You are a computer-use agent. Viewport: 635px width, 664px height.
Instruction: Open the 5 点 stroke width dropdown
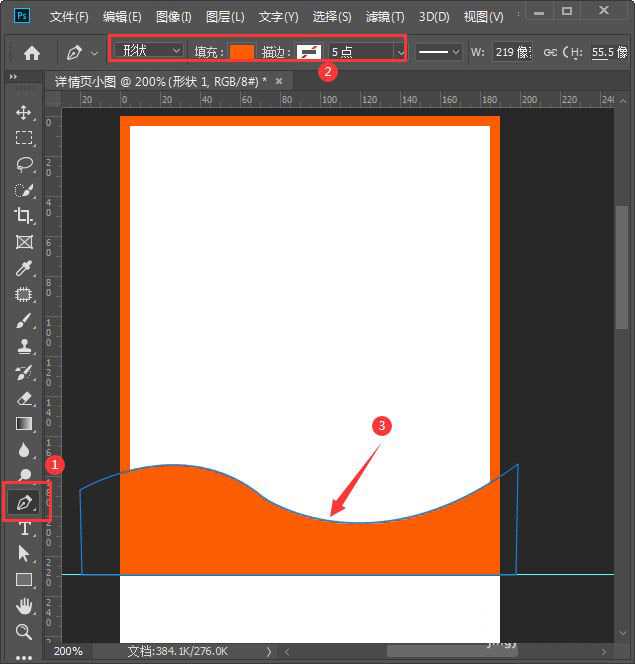click(x=368, y=51)
